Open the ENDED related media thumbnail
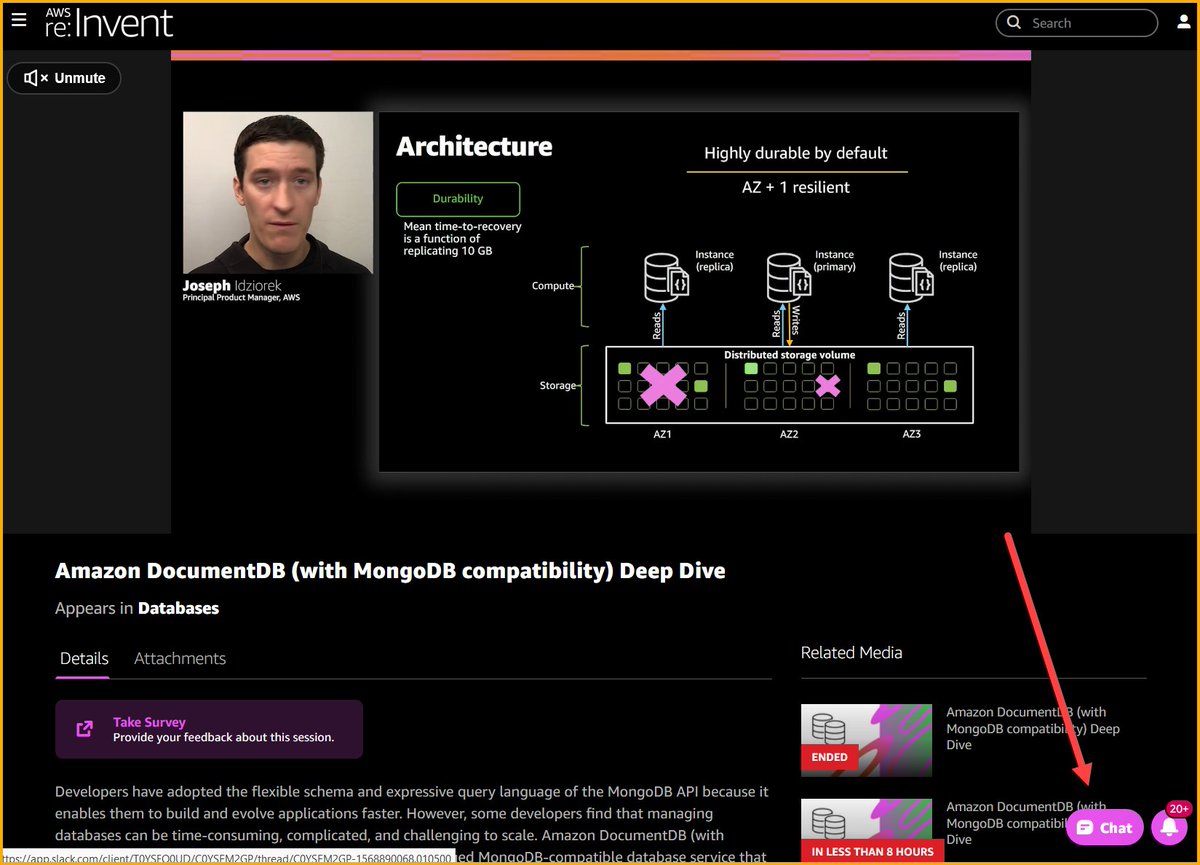Image resolution: width=1200 pixels, height=865 pixels. (x=866, y=740)
